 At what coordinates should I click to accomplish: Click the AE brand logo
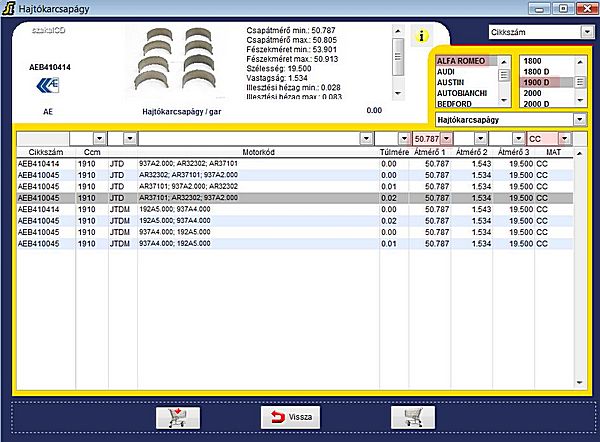[48, 85]
